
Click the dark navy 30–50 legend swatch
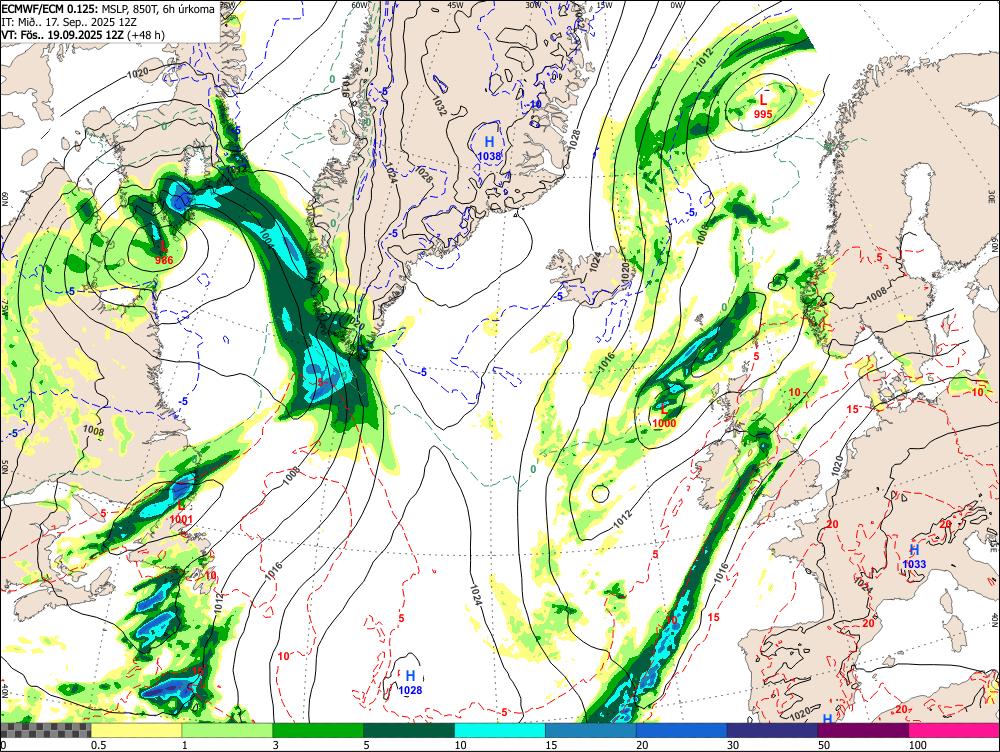[772, 730]
